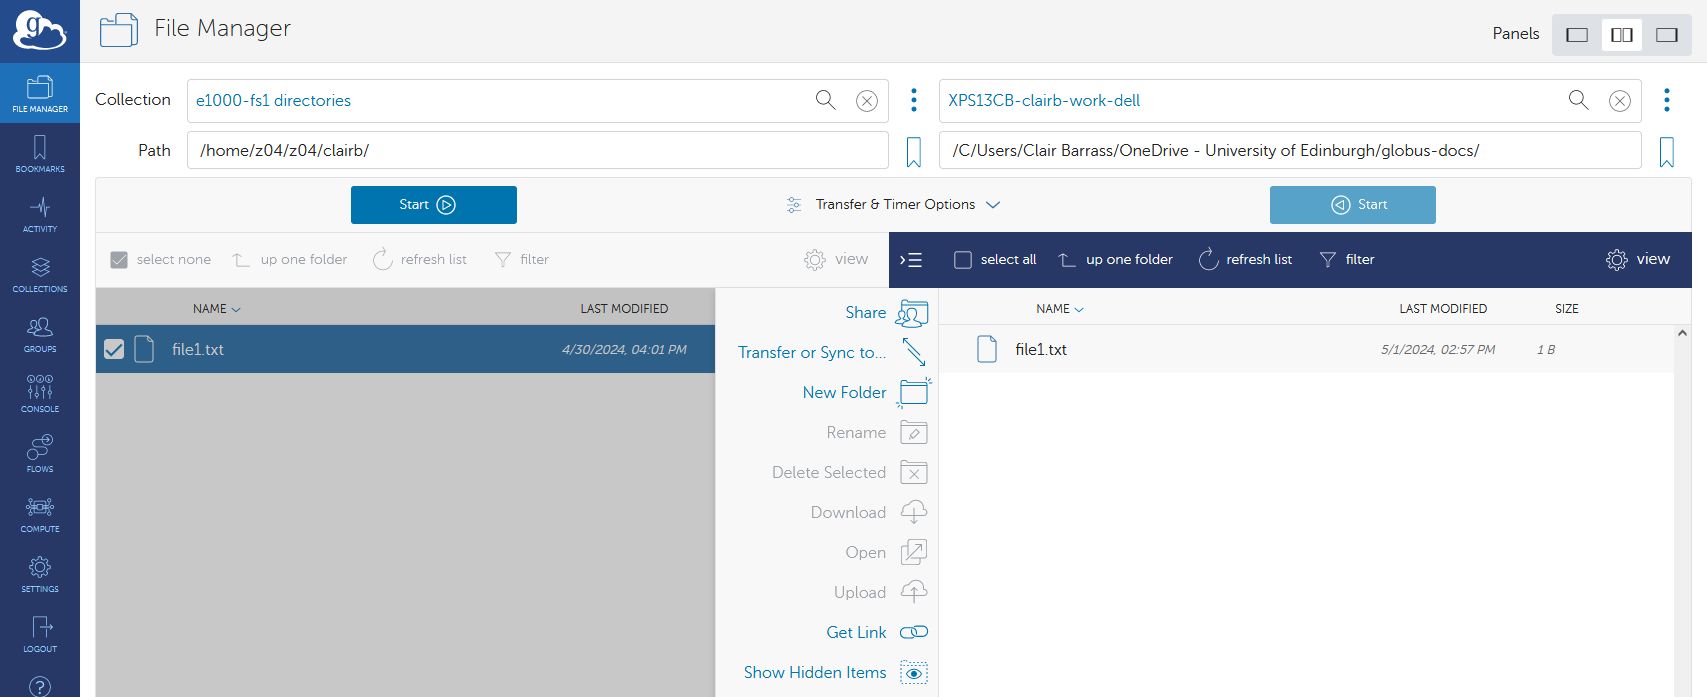Open the Bookmarks sidebar section
This screenshot has height=697, width=1707.
point(40,154)
